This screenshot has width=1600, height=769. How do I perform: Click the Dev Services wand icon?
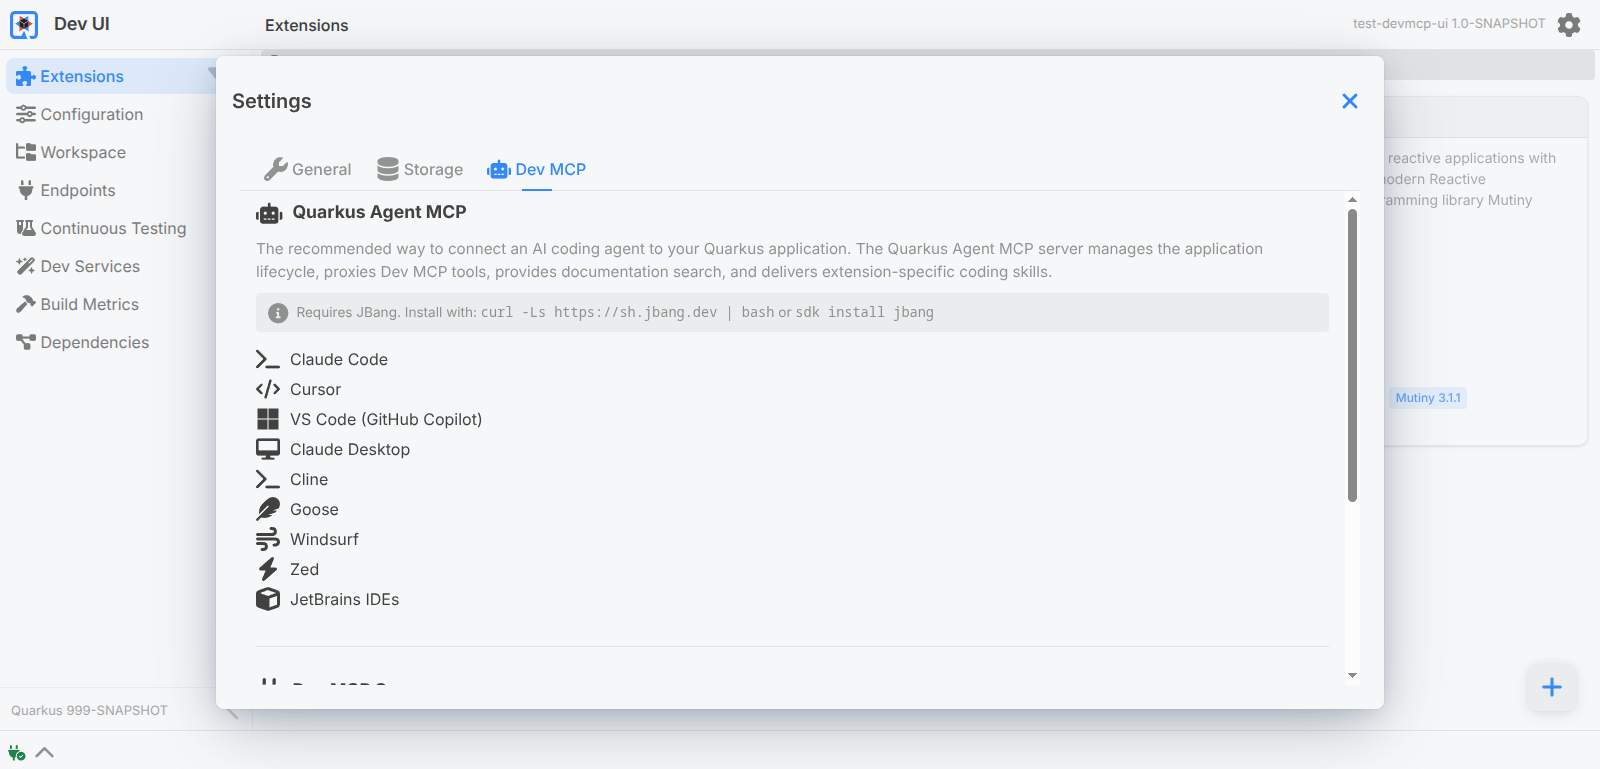tap(26, 267)
